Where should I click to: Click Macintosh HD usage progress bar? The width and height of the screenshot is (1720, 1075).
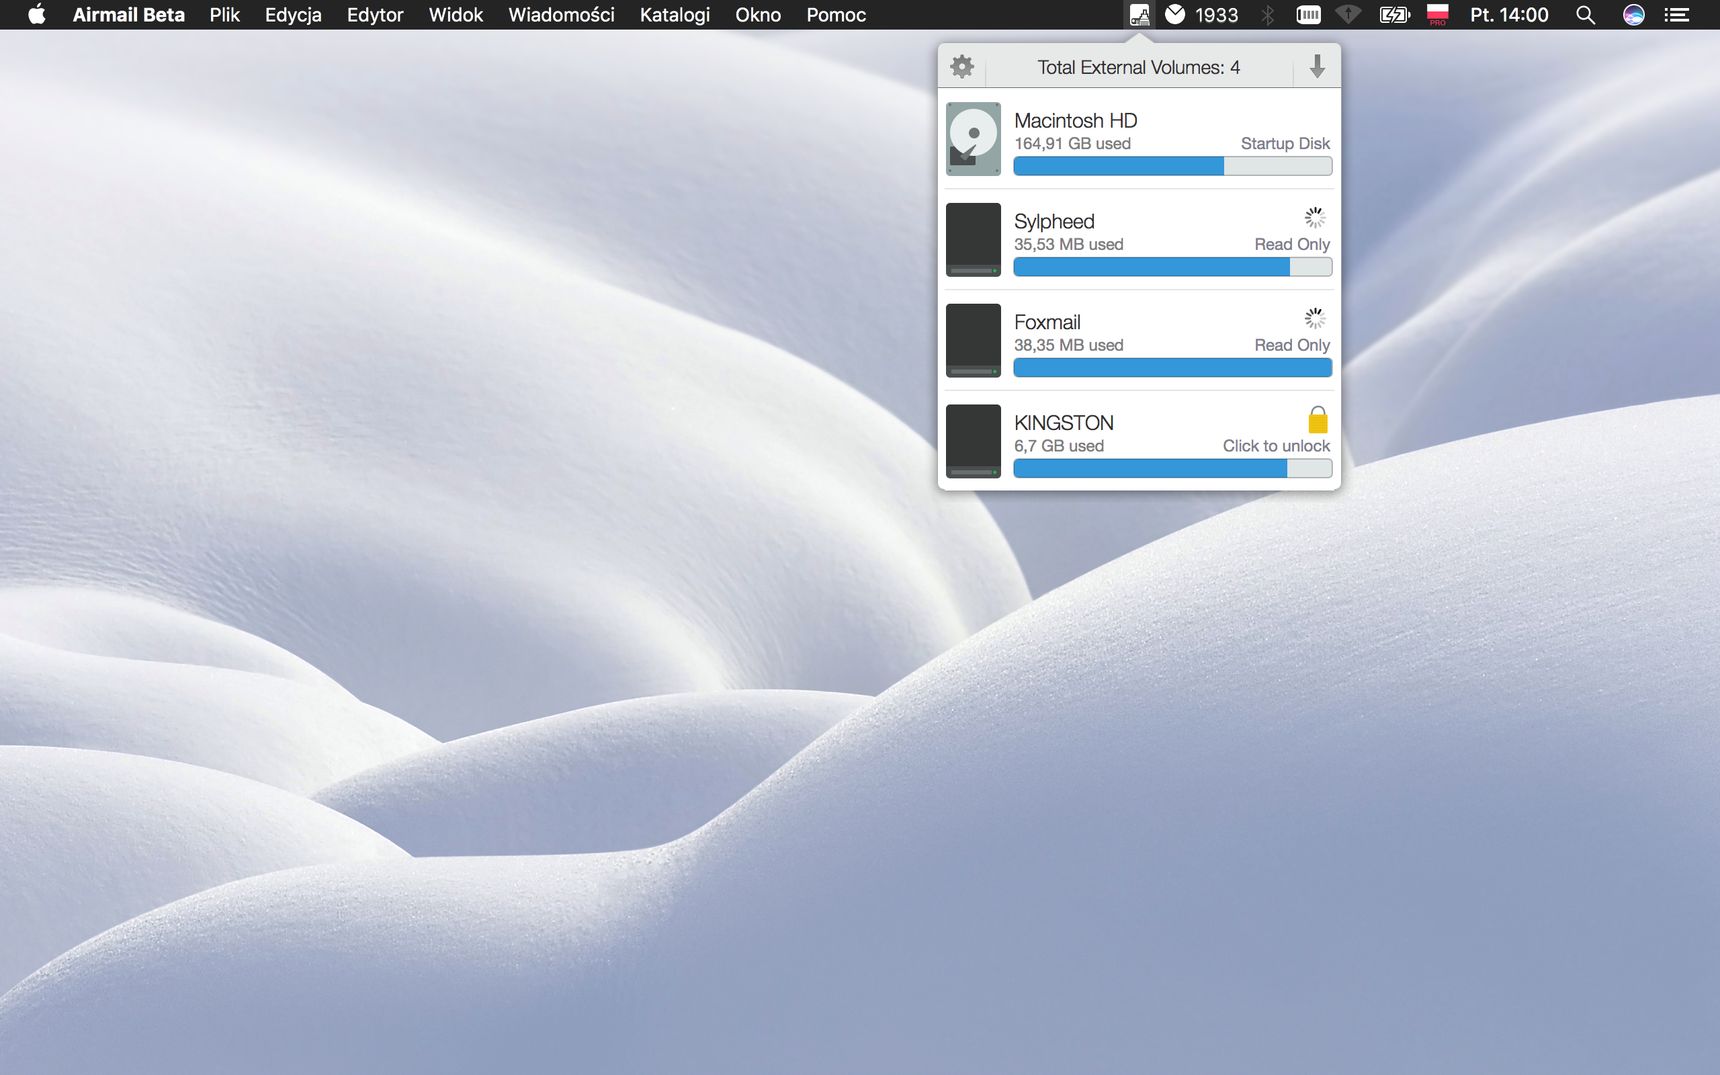1172,166
